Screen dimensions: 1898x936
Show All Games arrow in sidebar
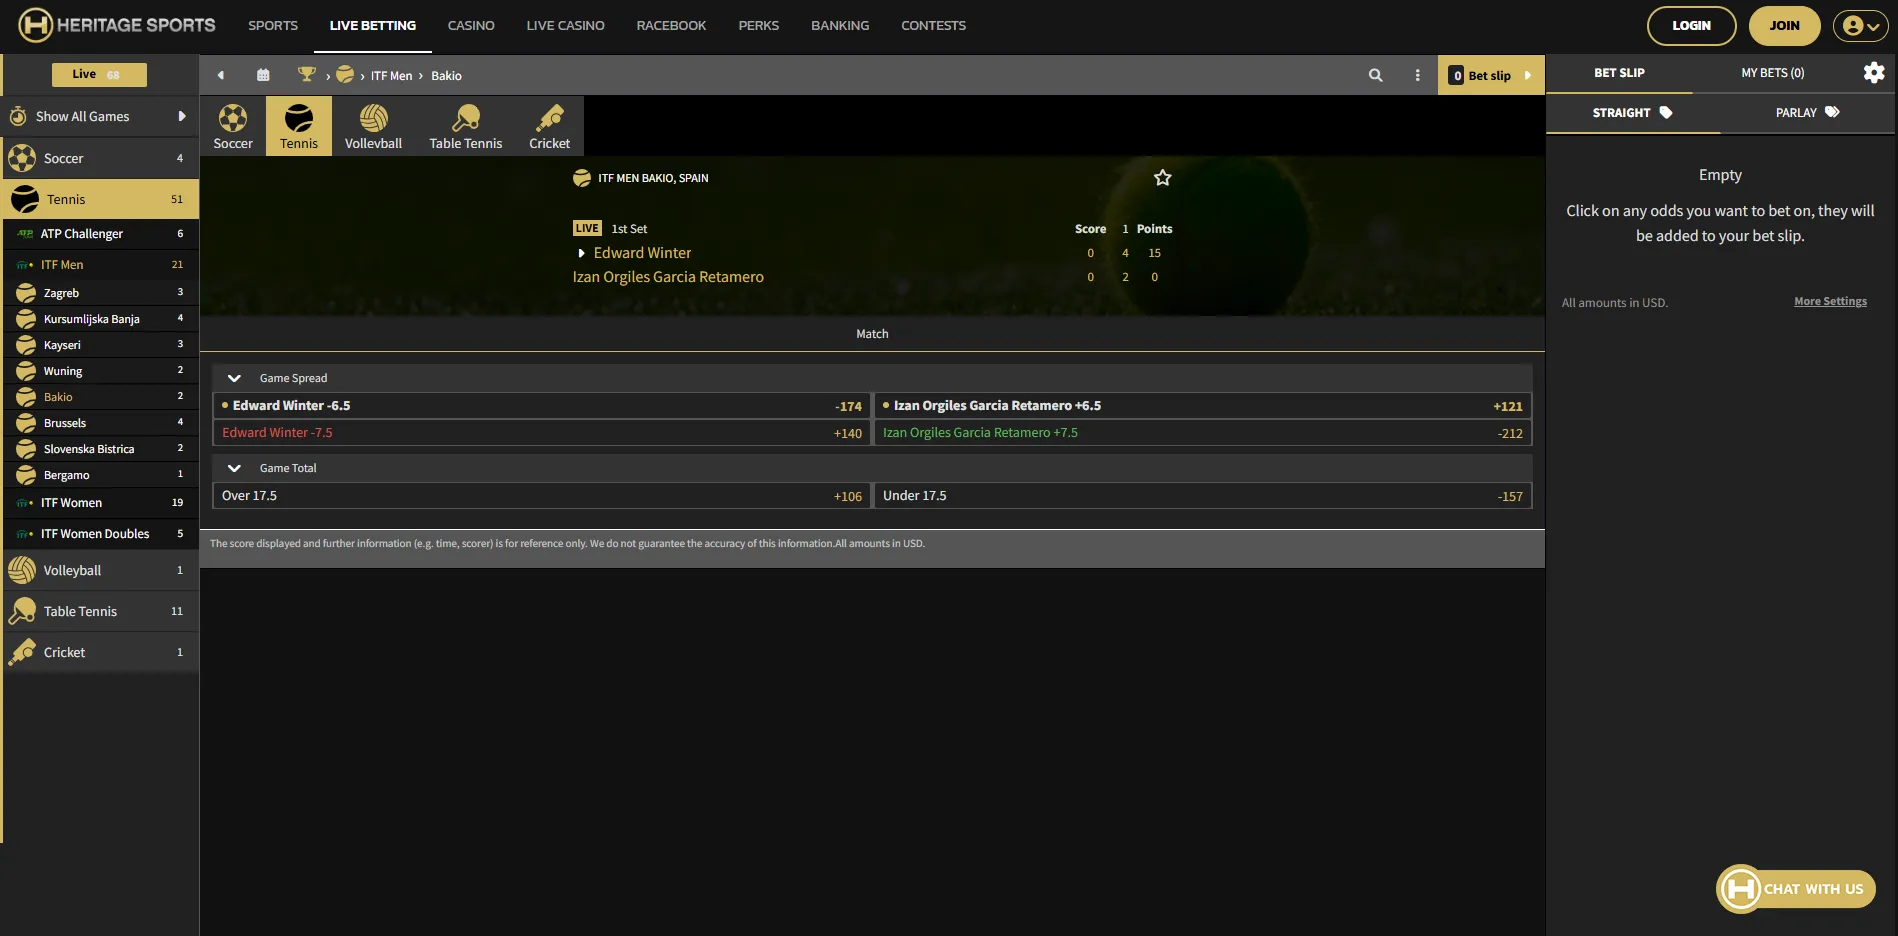[x=182, y=116]
